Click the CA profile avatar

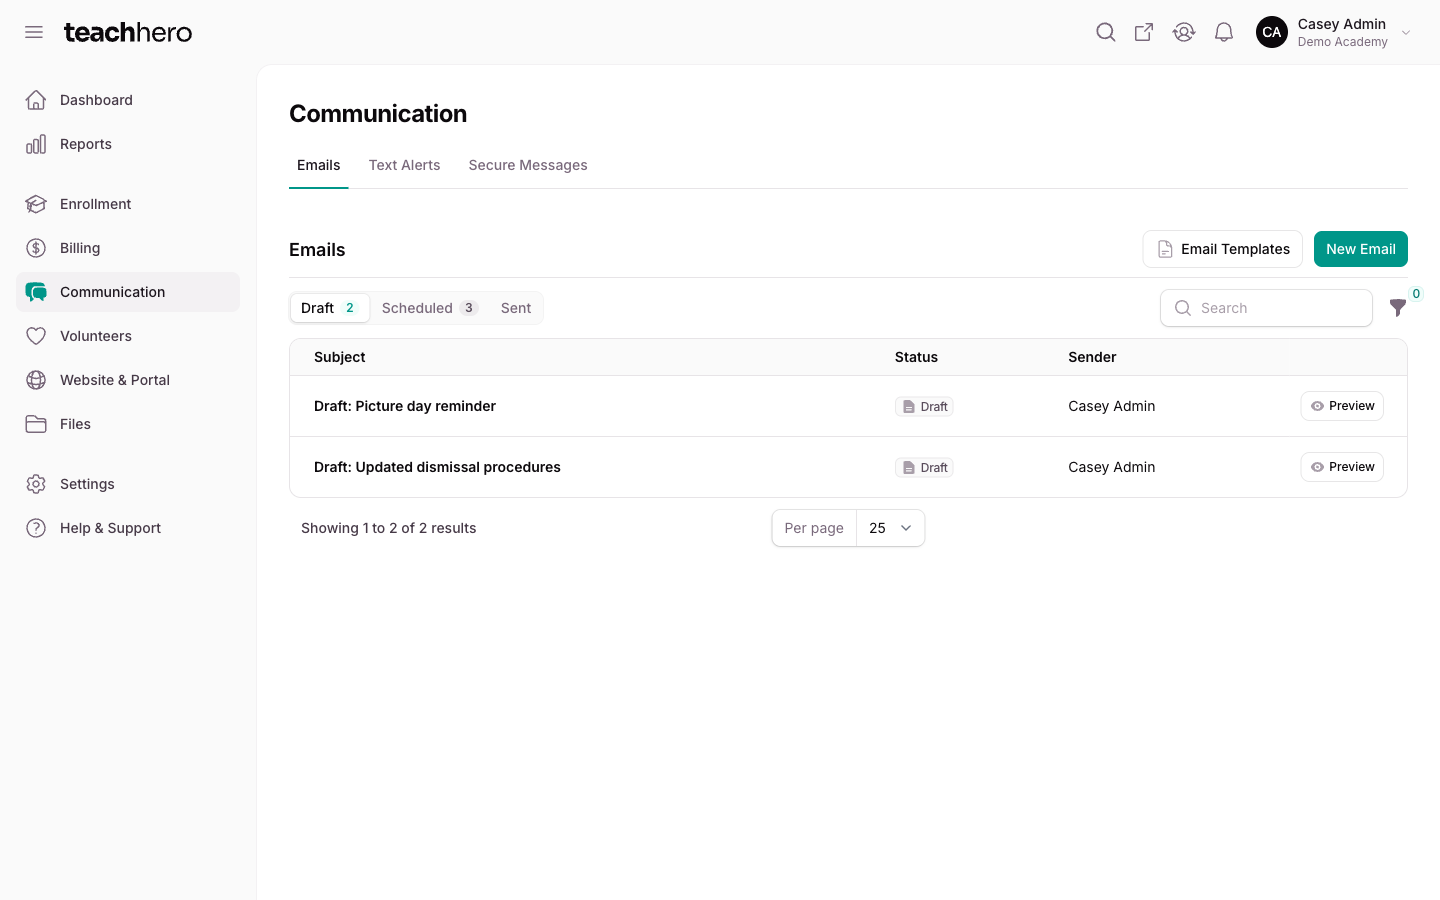pos(1272,32)
